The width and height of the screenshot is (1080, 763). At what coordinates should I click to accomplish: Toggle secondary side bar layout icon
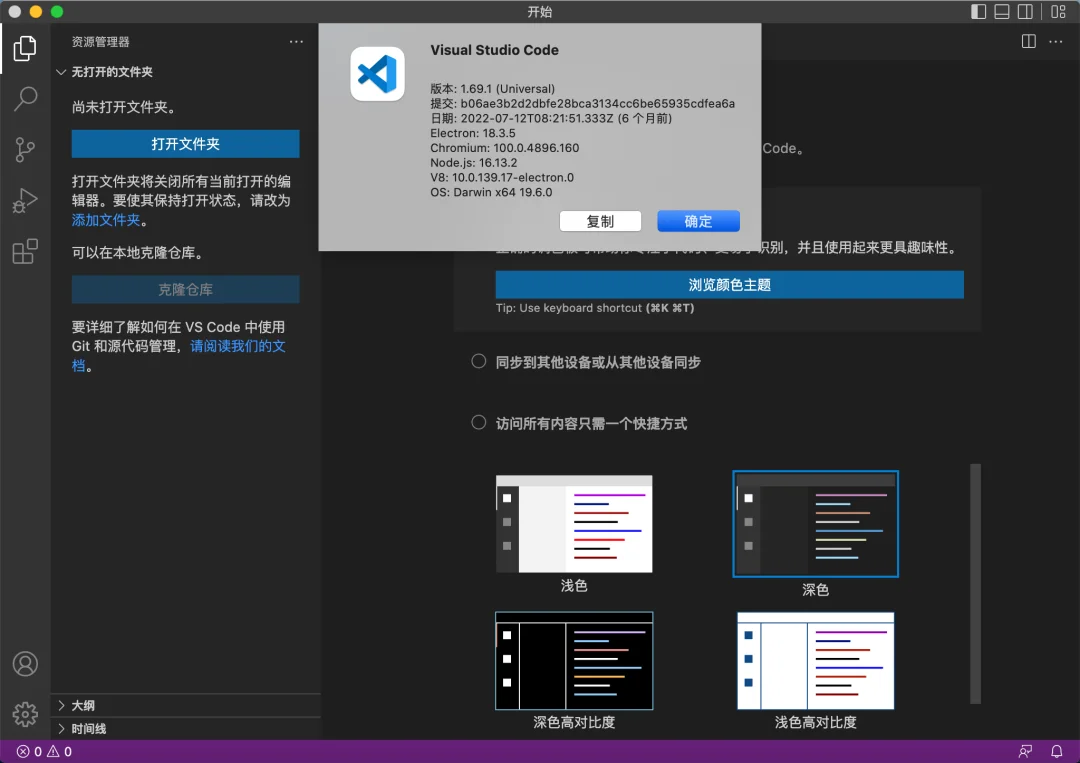[1026, 12]
